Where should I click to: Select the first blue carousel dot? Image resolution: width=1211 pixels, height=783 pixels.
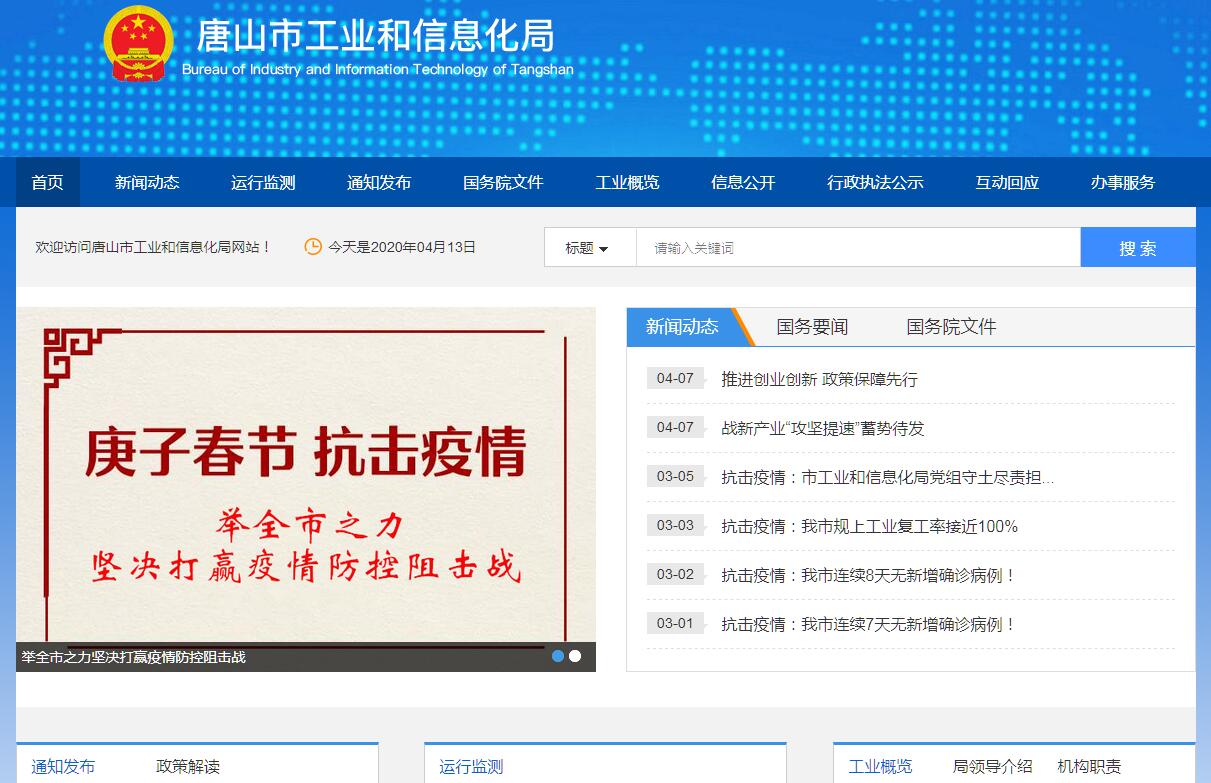pyautogui.click(x=558, y=656)
